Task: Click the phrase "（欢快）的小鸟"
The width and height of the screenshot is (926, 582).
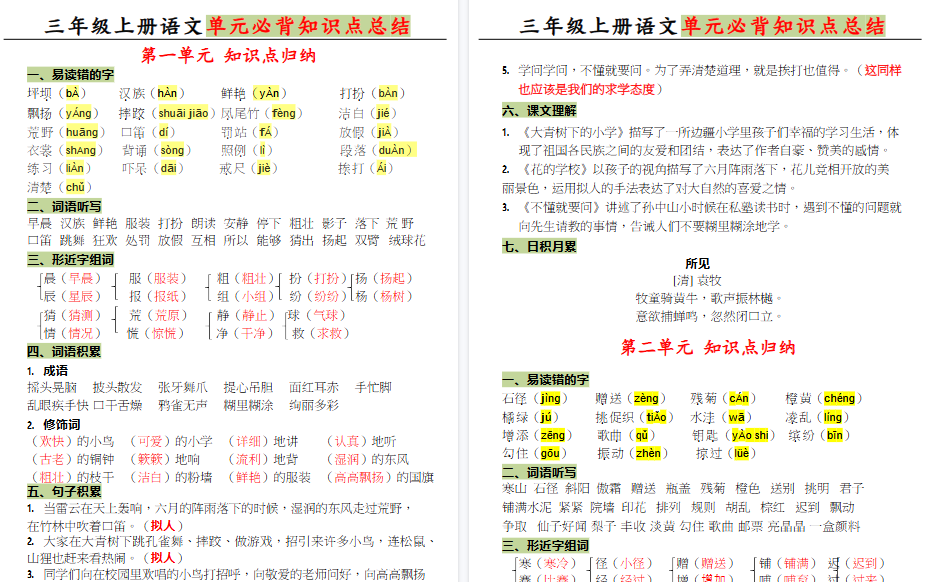Action: click(71, 441)
